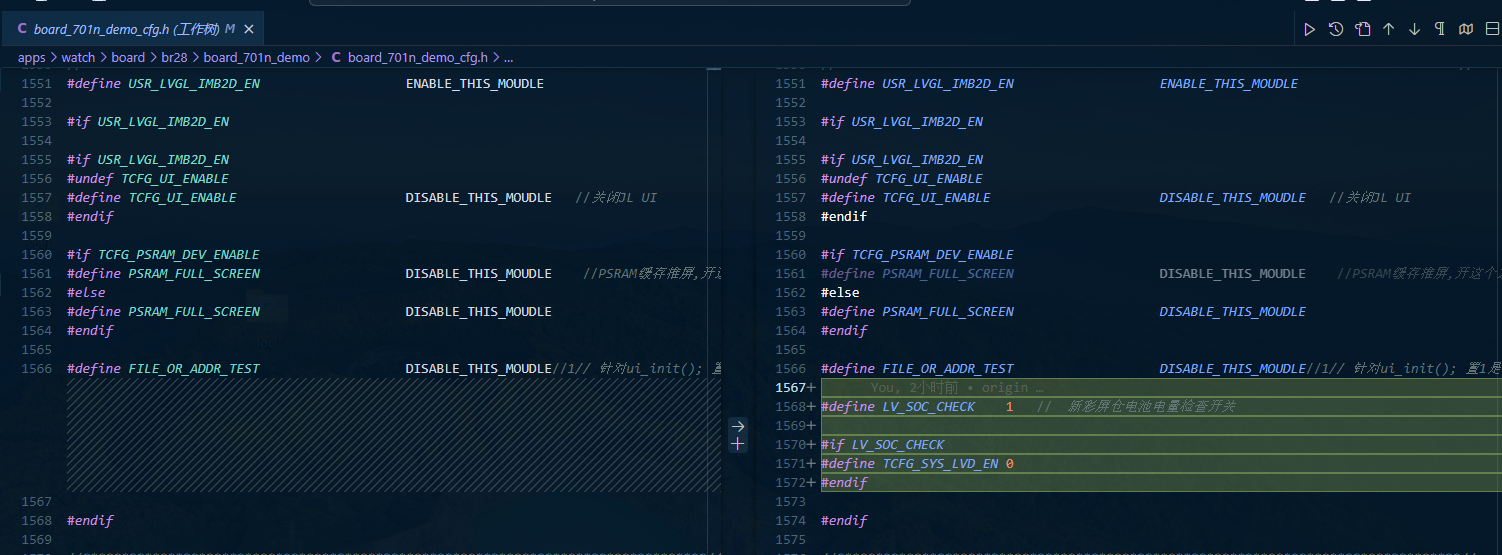The height and width of the screenshot is (555, 1502).
Task: Toggle the inline view split-layout icon
Action: pos(1492,29)
